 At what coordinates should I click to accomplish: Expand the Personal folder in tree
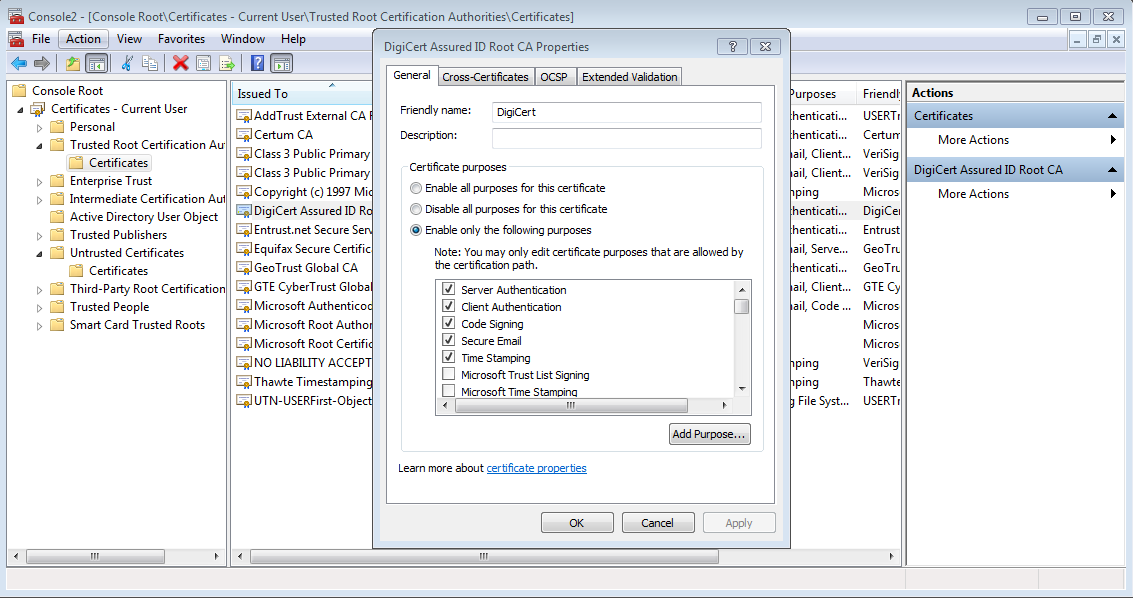click(x=40, y=127)
